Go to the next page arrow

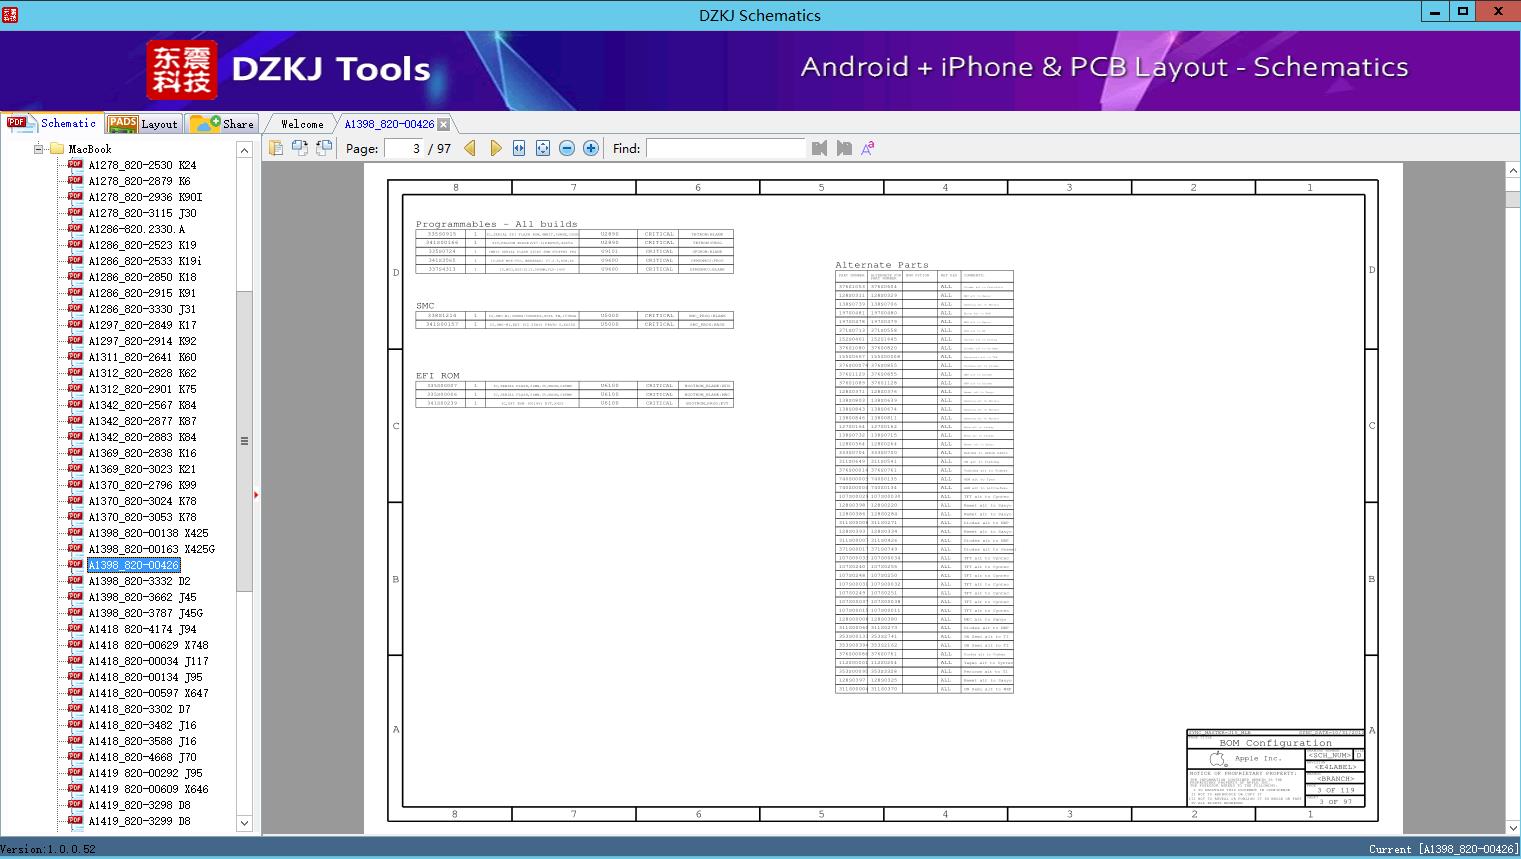point(495,148)
